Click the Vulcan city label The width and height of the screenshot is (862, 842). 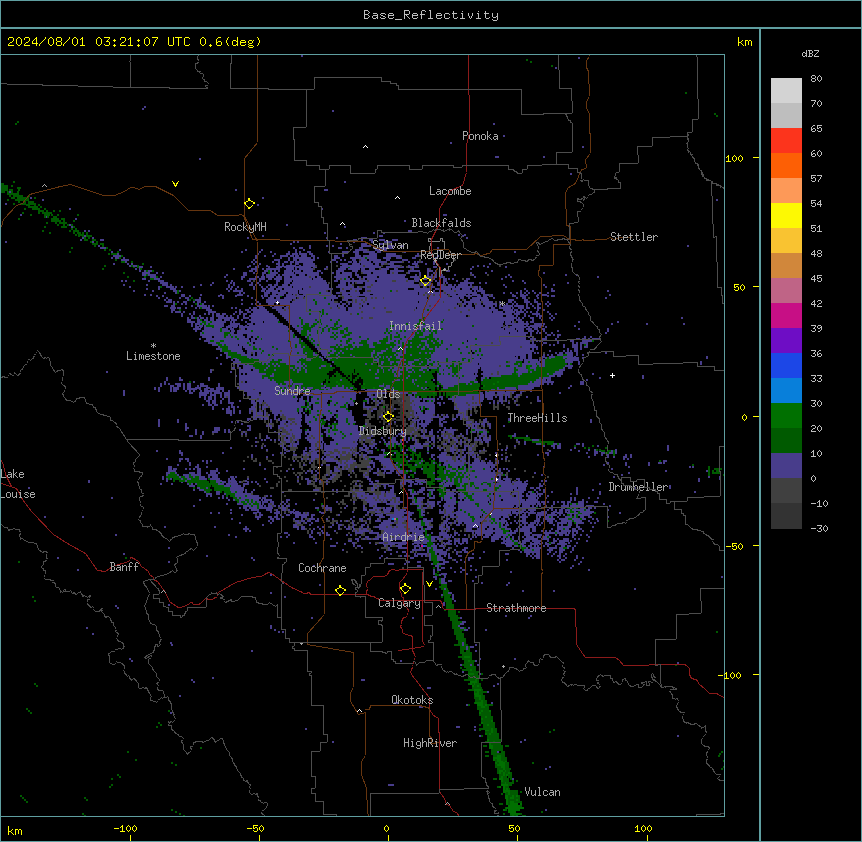click(x=543, y=792)
